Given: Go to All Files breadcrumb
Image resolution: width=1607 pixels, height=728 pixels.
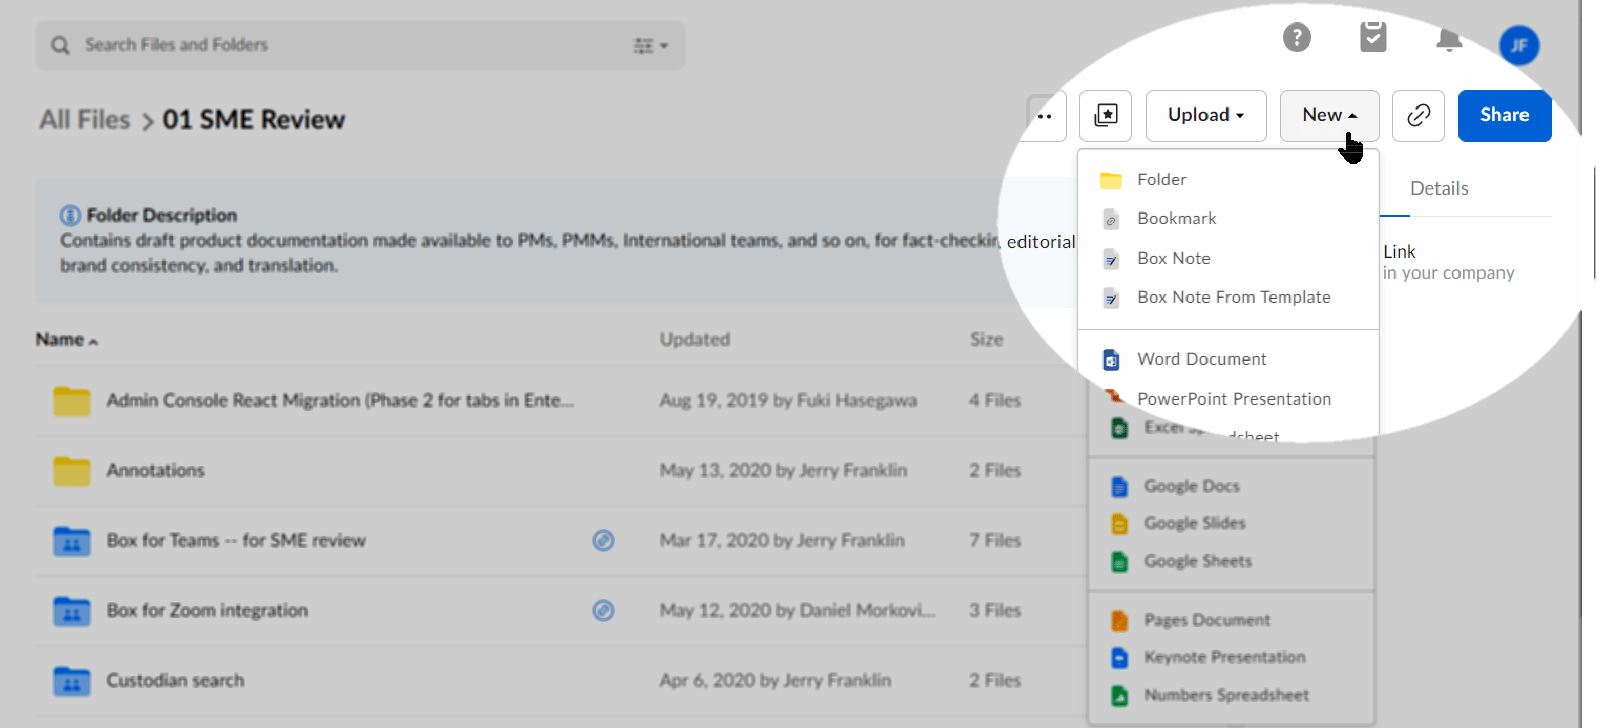Looking at the screenshot, I should click(x=85, y=120).
